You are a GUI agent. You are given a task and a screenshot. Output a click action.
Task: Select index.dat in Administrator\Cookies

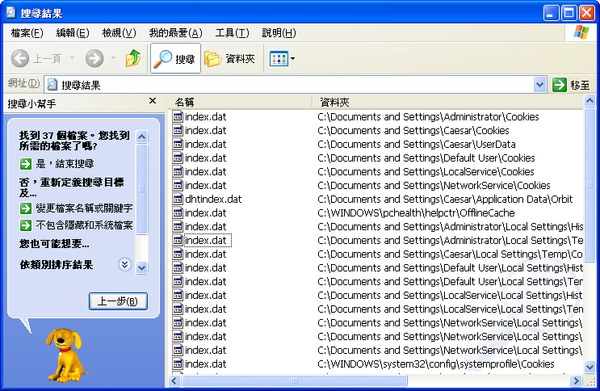(x=205, y=117)
